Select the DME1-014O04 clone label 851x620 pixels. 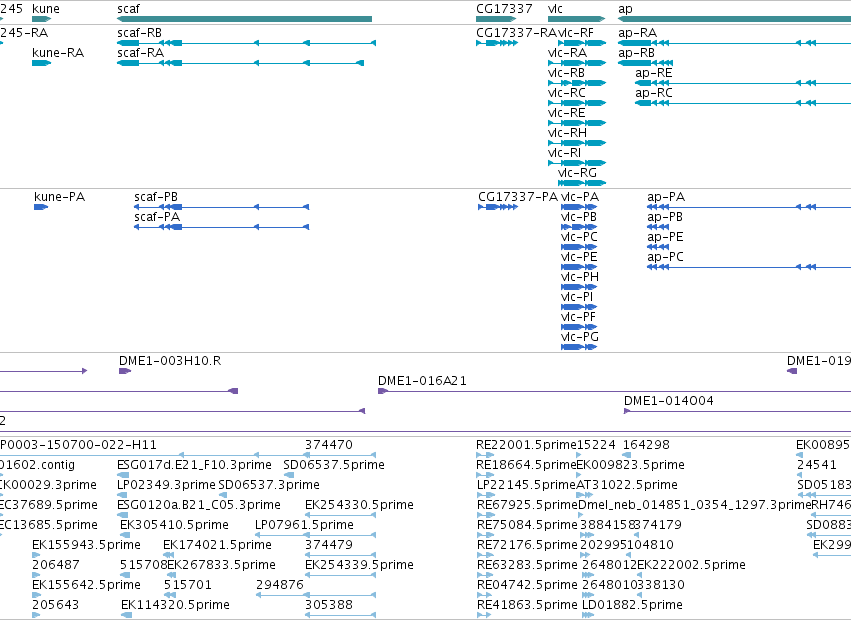669,401
